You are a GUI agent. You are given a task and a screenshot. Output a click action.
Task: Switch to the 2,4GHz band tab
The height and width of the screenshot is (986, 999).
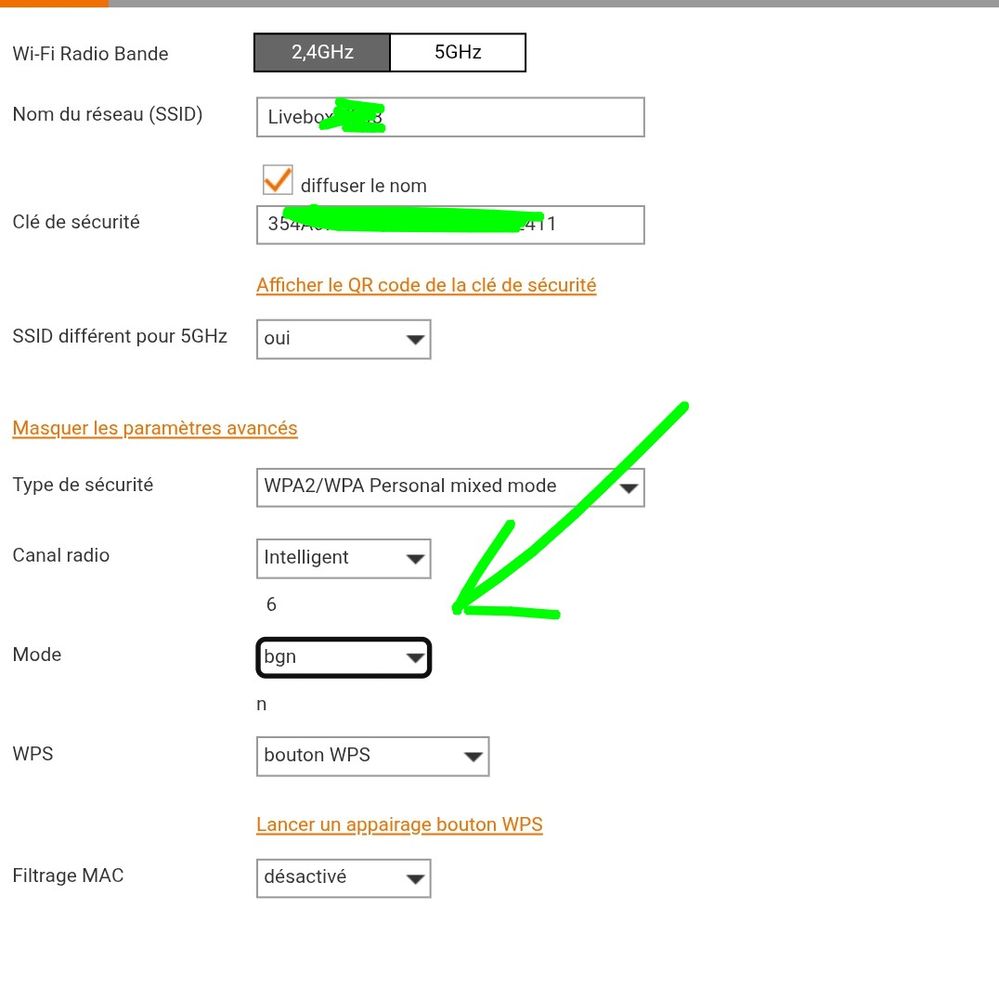click(x=322, y=52)
